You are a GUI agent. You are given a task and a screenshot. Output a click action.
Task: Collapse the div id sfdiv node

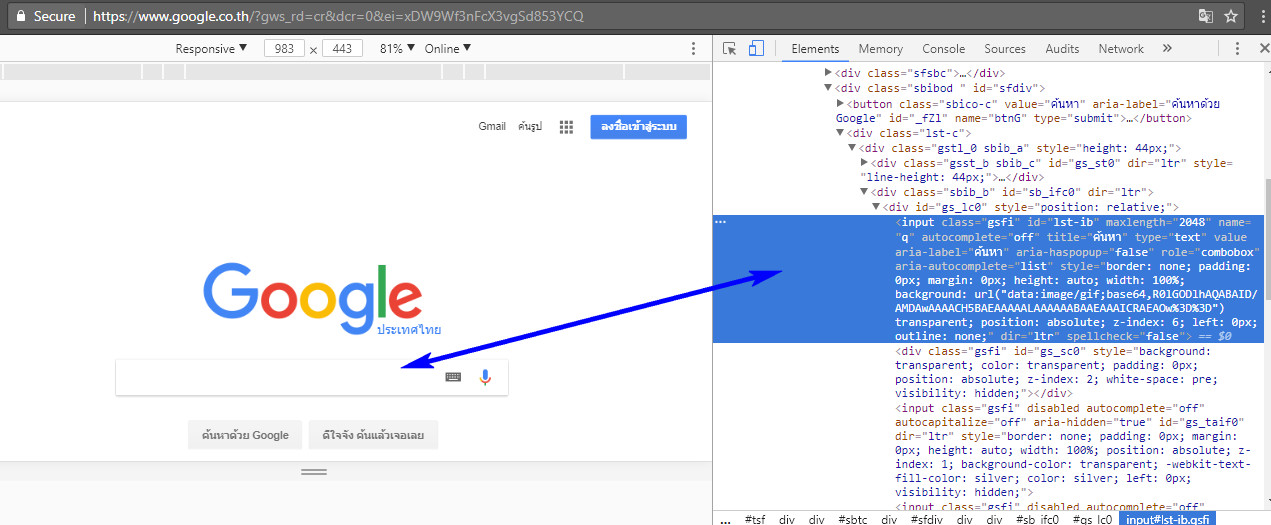click(828, 88)
